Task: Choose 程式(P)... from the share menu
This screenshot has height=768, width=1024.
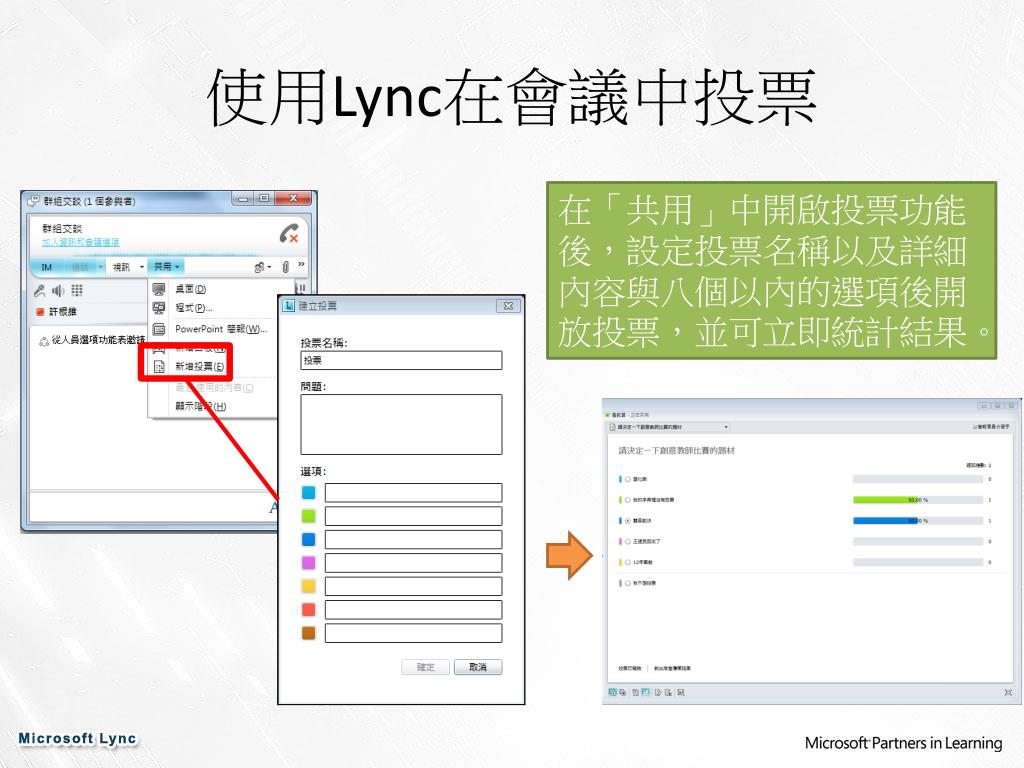Action: coord(193,308)
